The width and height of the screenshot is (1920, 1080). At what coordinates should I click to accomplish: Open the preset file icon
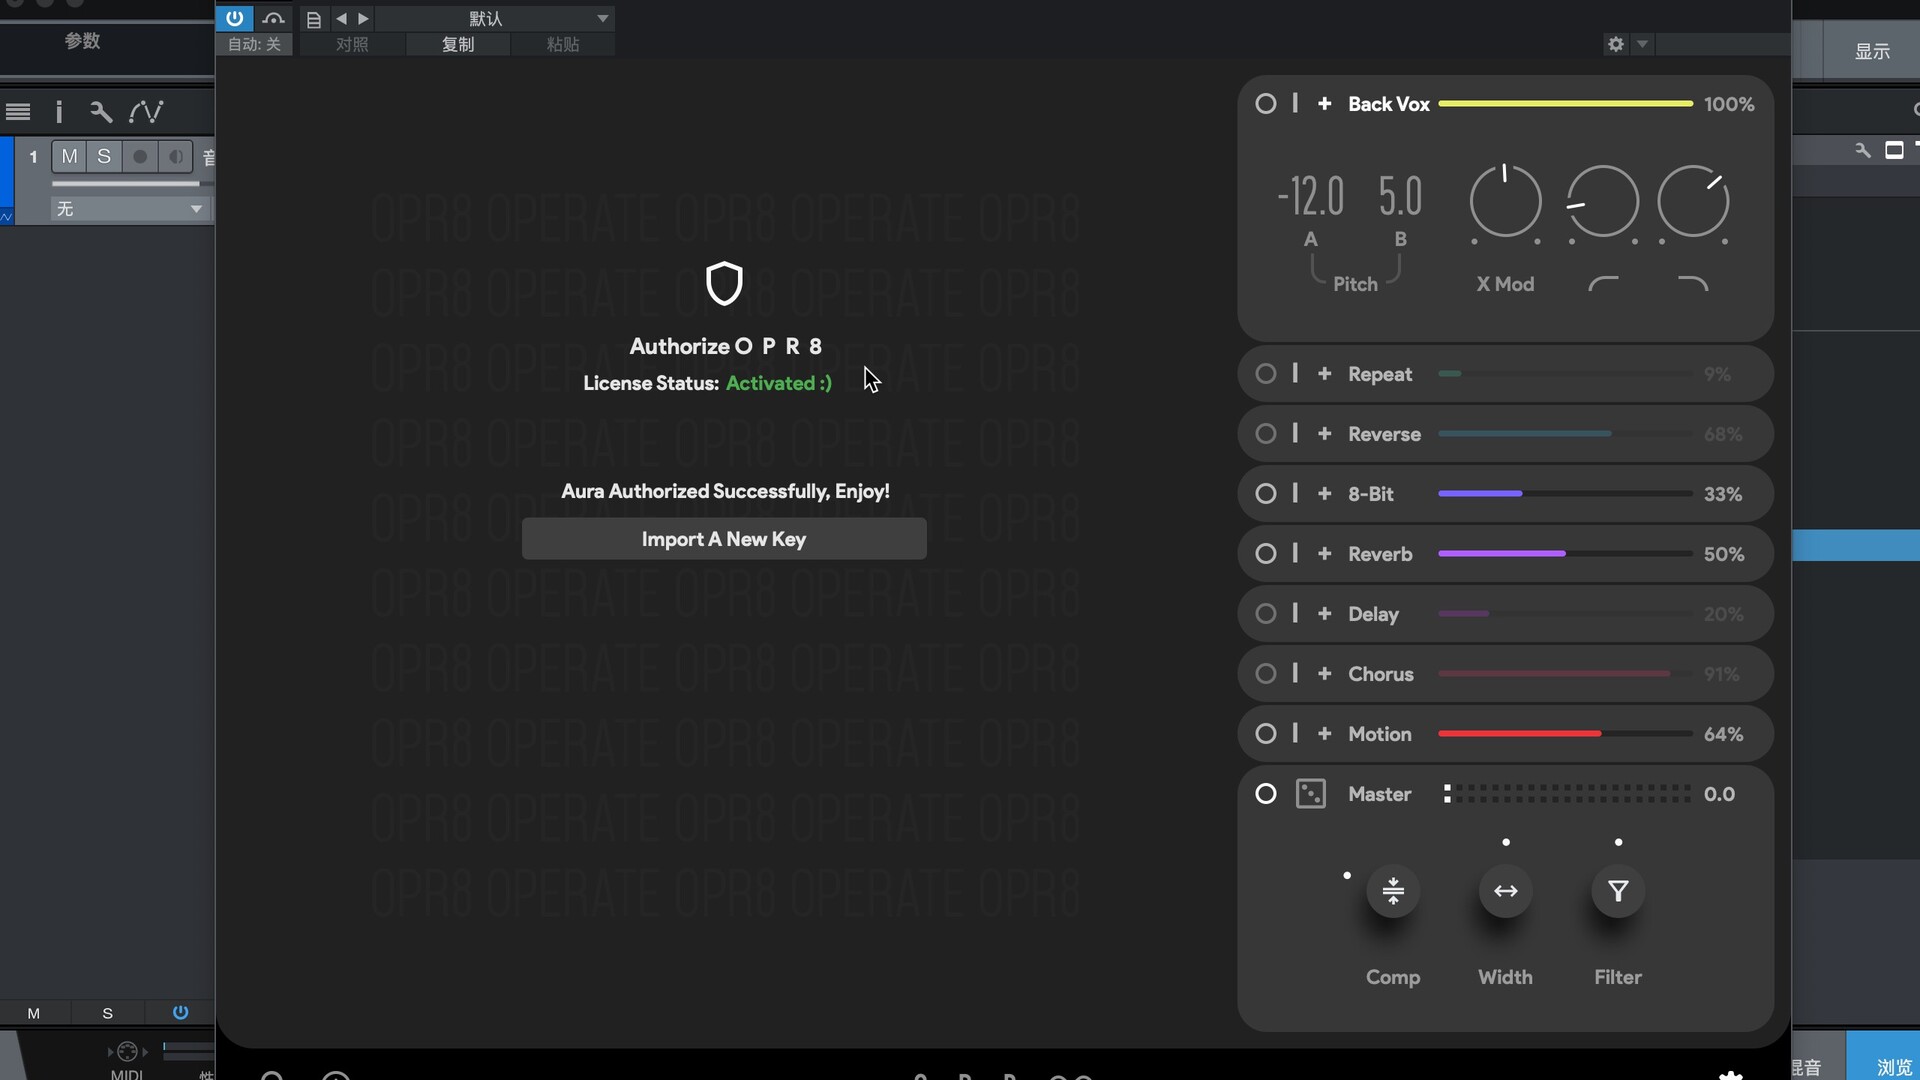pos(313,19)
